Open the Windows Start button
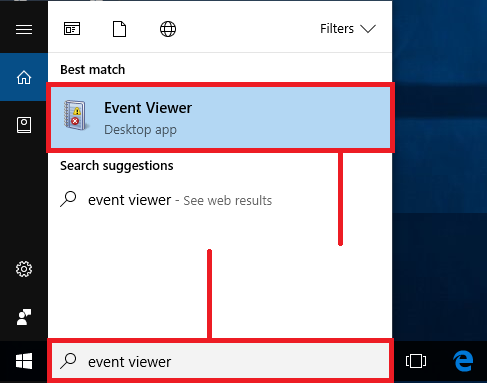Viewport: 487px width, 383px height. [24, 361]
